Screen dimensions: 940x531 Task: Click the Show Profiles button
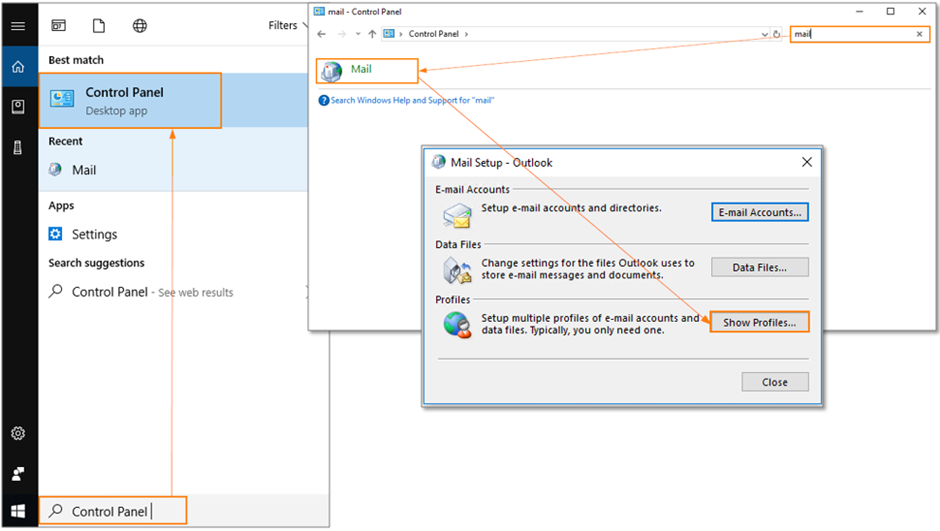759,323
